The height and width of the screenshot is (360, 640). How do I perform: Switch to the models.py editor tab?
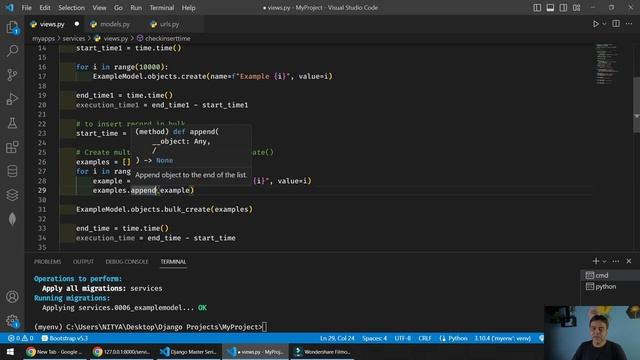pyautogui.click(x=115, y=24)
